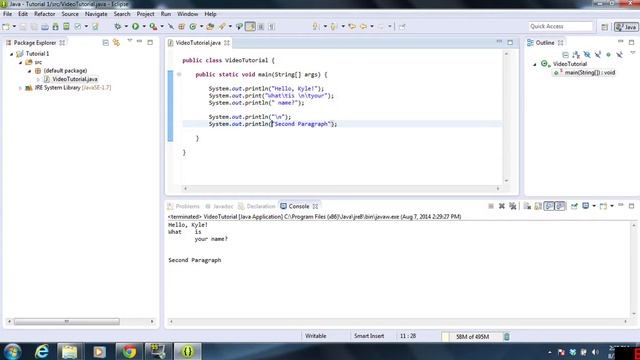640x360 pixels.
Task: Switch to the Problems tab
Action: click(183, 206)
